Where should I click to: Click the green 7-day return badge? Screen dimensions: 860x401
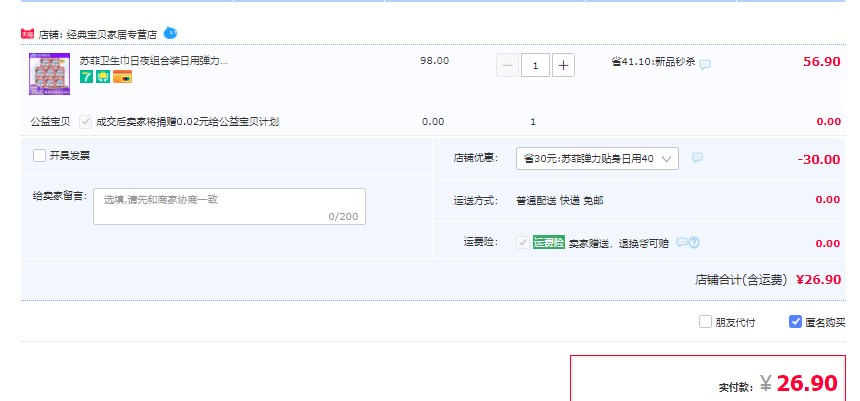pyautogui.click(x=86, y=77)
